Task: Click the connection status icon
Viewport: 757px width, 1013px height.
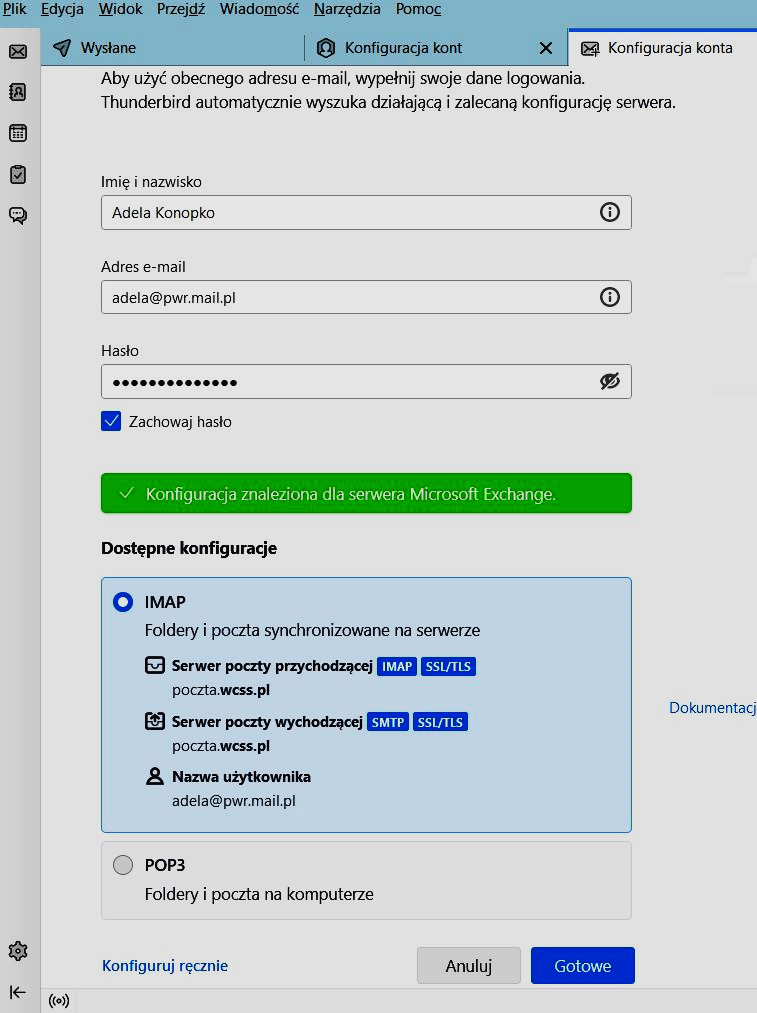Action: coord(58,1000)
